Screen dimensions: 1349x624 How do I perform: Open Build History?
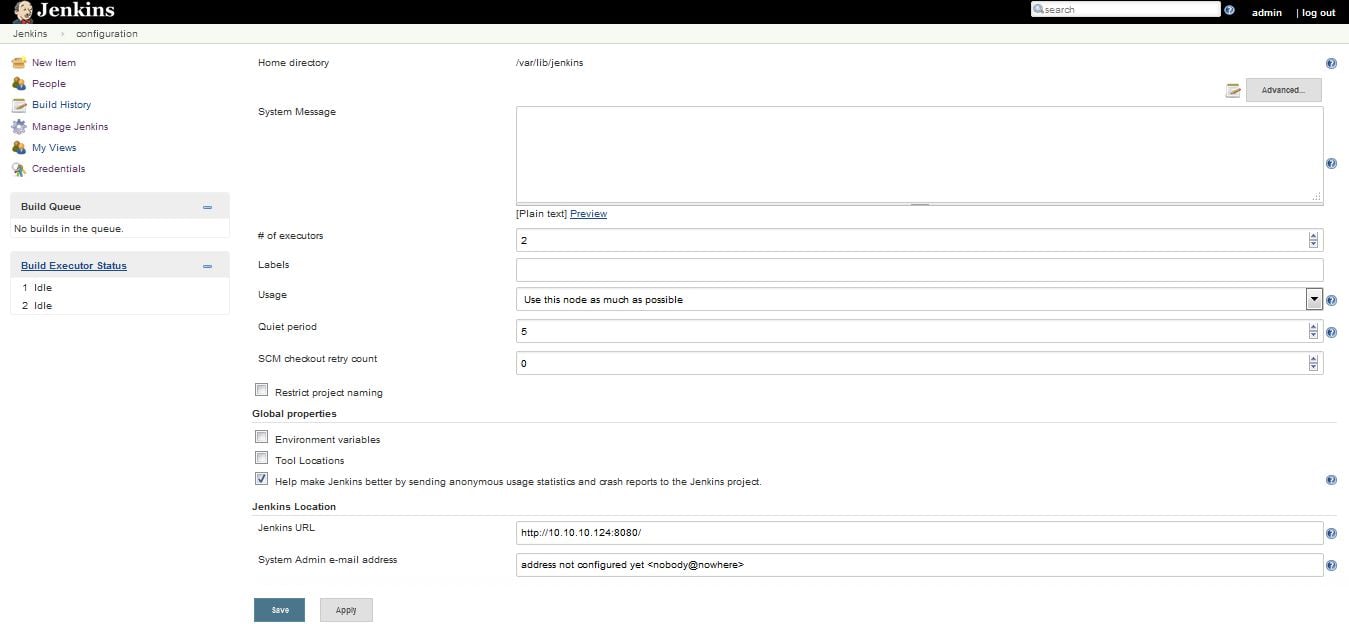pos(63,104)
